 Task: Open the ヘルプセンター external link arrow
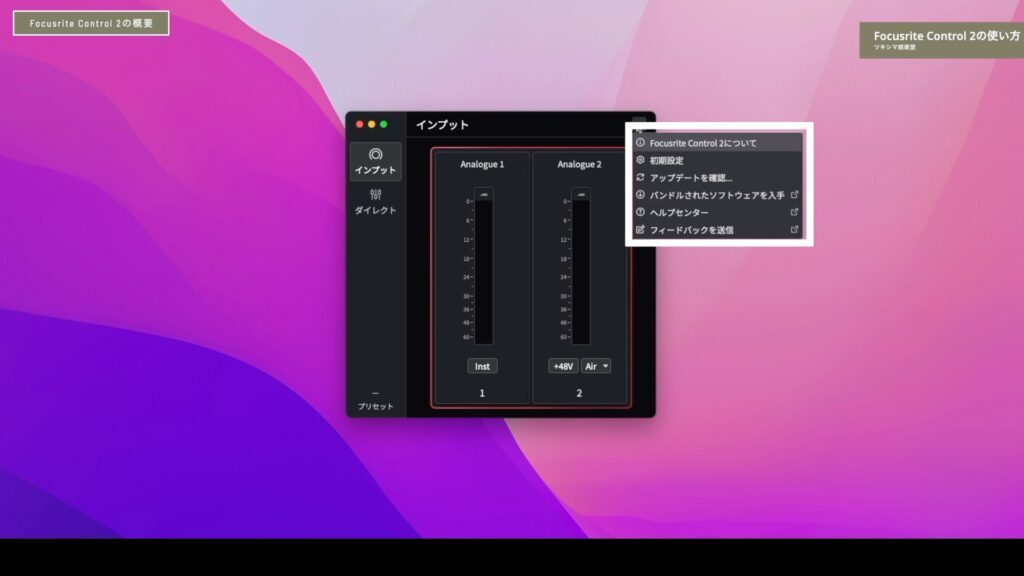[794, 212]
